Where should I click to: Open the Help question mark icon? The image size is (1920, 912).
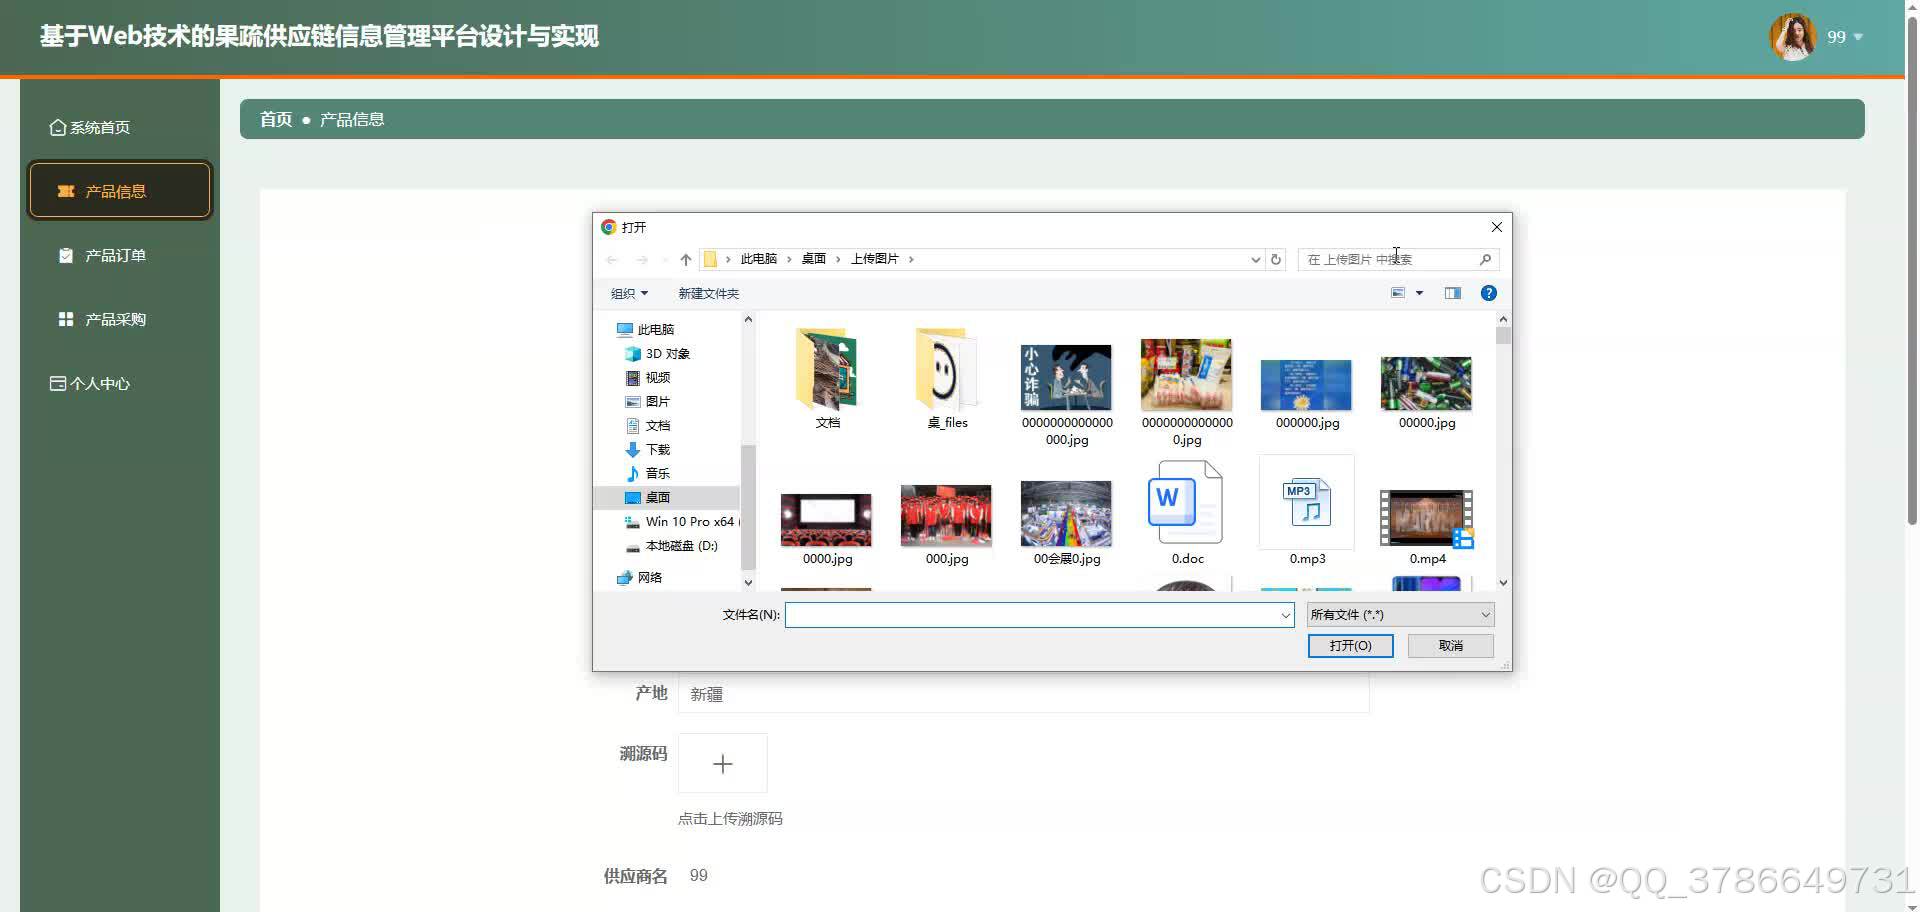1489,293
